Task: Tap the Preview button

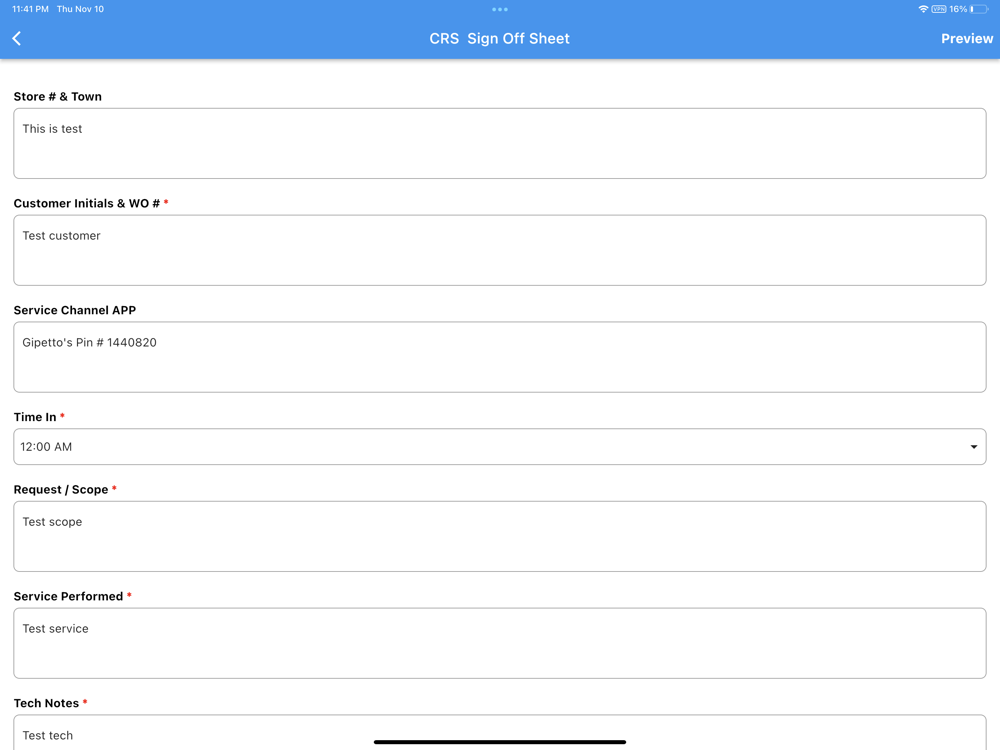Action: click(x=967, y=38)
